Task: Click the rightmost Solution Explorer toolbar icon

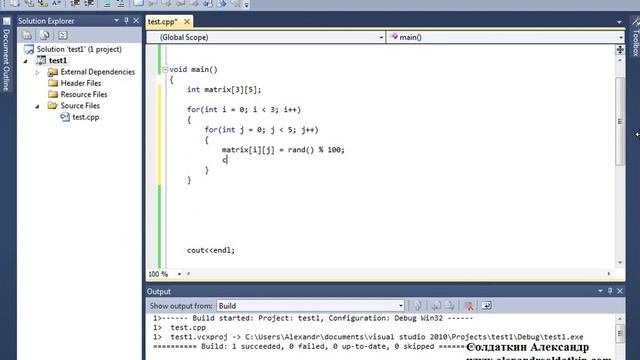Action: [x=62, y=35]
